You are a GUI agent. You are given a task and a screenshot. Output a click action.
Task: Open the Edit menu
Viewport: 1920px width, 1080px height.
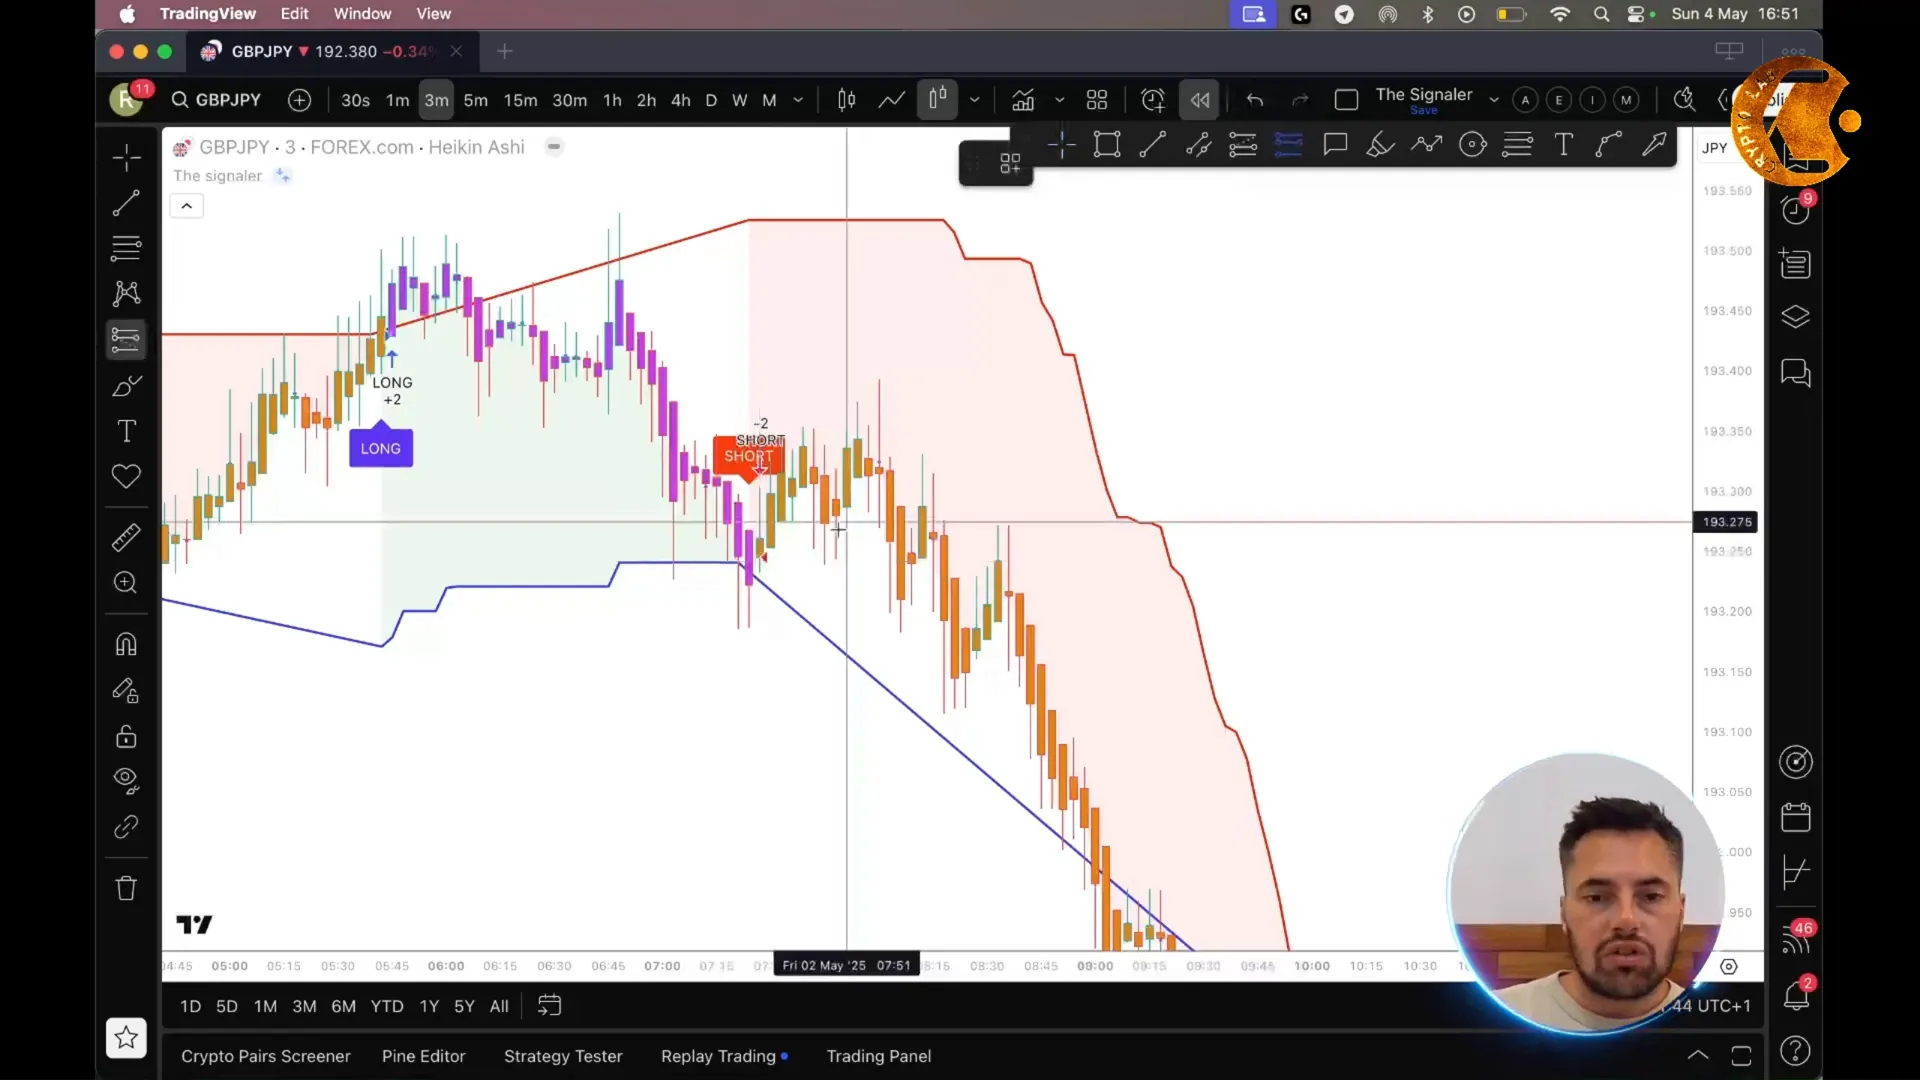pyautogui.click(x=294, y=14)
